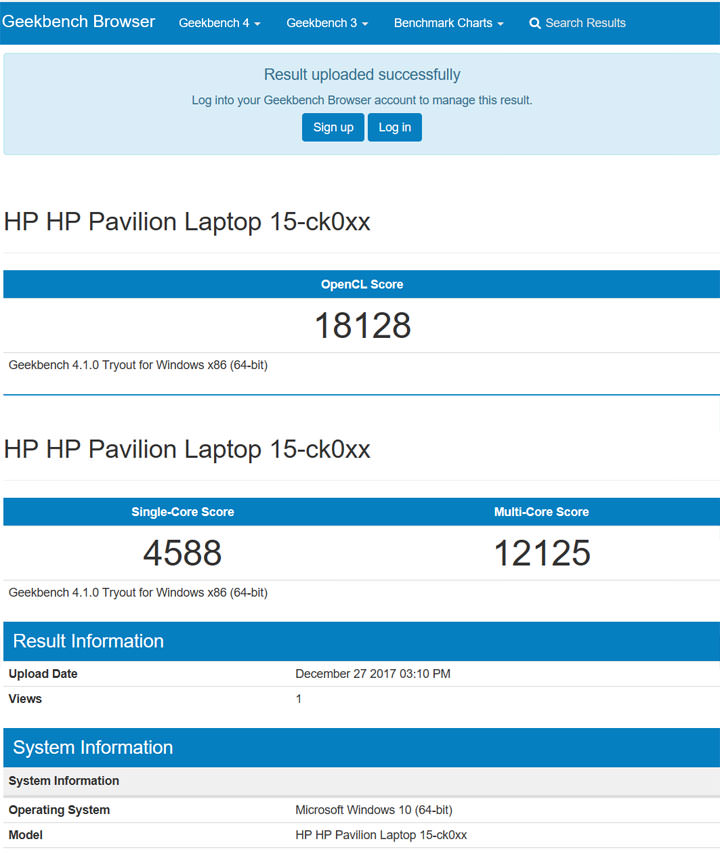This screenshot has width=720, height=854.
Task: Click the Operating System label
Action: 59,810
